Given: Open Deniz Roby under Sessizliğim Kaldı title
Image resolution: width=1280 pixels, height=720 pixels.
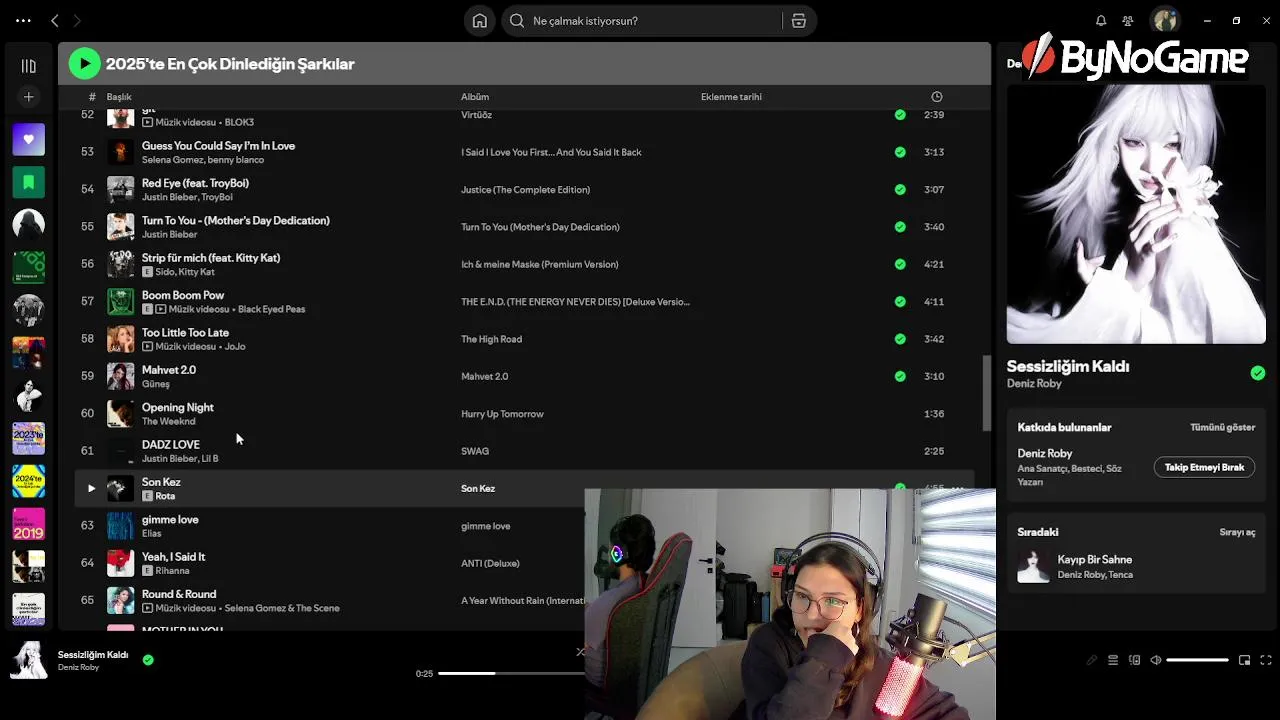Looking at the screenshot, I should click(1034, 384).
